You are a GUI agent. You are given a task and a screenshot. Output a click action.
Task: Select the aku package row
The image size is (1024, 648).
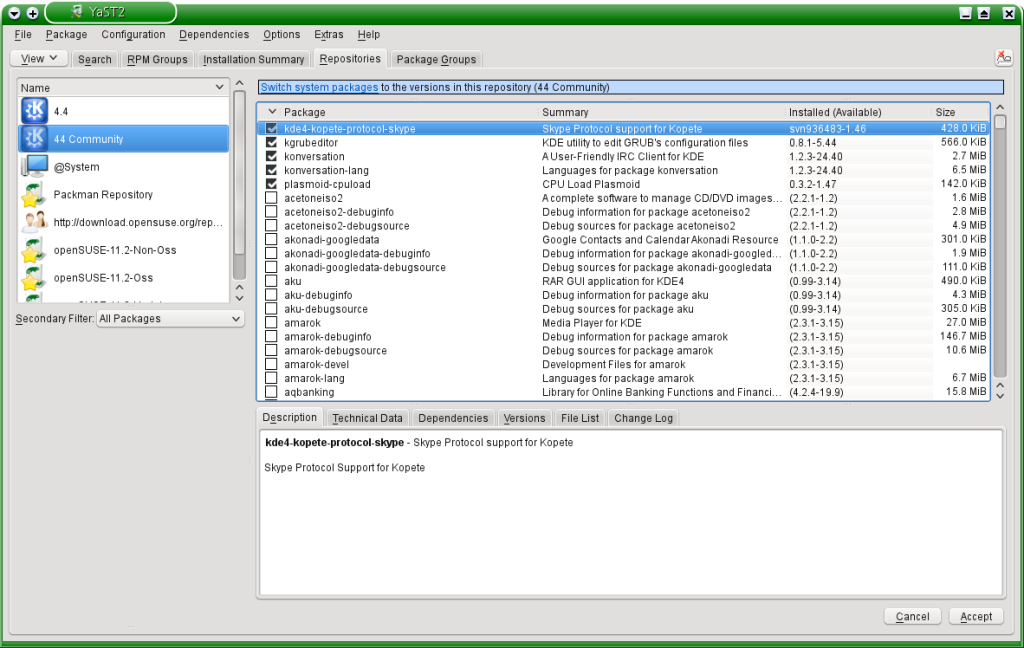pyautogui.click(x=624, y=282)
